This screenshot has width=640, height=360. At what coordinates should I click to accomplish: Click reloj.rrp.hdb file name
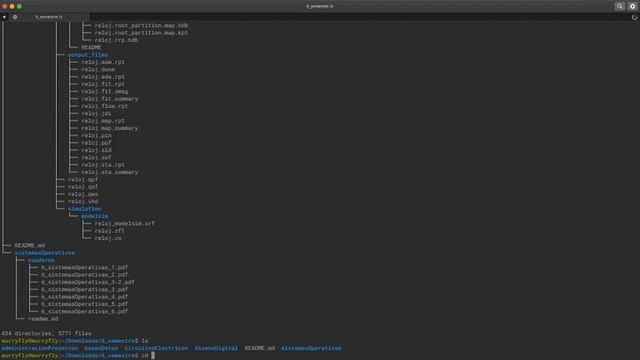coord(116,40)
